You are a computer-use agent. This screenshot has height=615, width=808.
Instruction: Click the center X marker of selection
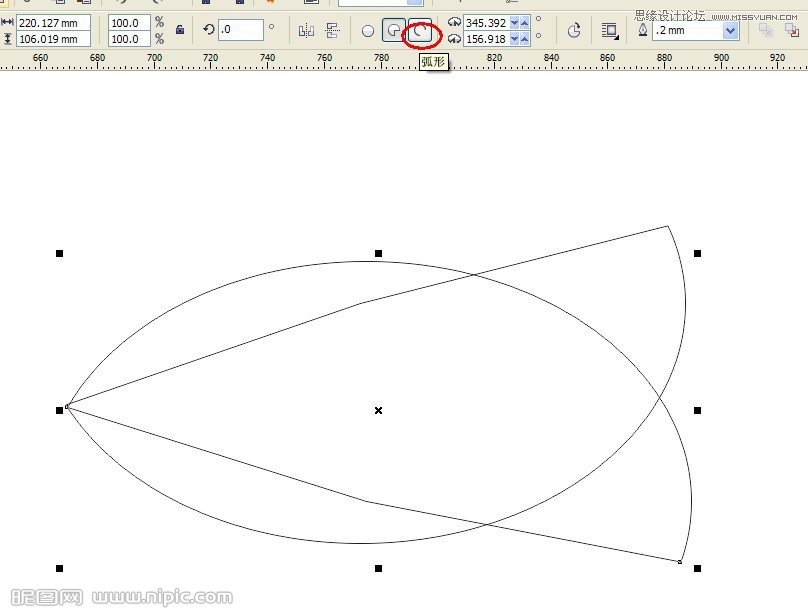pyautogui.click(x=378, y=410)
